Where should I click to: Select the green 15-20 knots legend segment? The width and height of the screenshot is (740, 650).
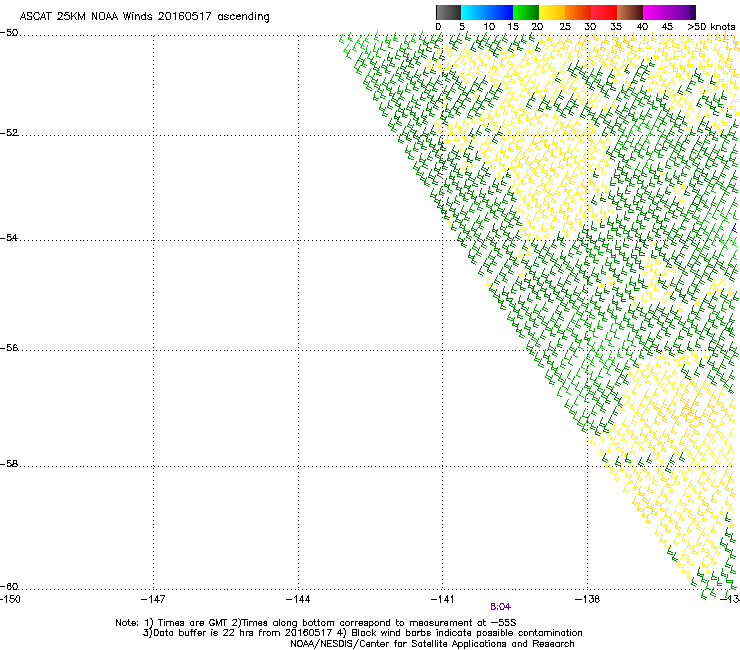pos(526,12)
